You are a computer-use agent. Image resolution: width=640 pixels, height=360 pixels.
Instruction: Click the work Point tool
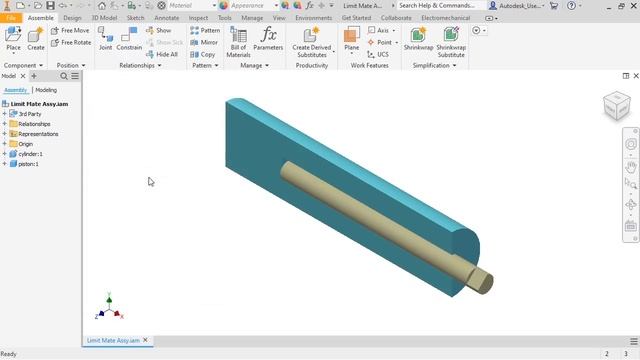tap(383, 42)
